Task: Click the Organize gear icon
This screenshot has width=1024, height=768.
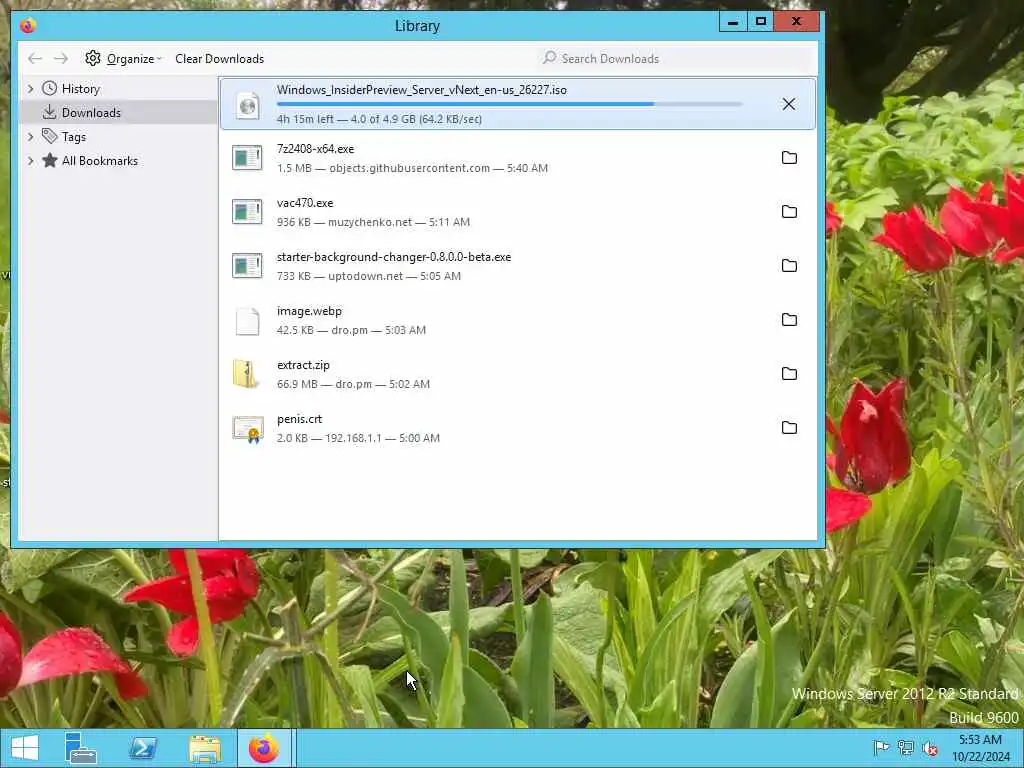Action: tap(93, 58)
